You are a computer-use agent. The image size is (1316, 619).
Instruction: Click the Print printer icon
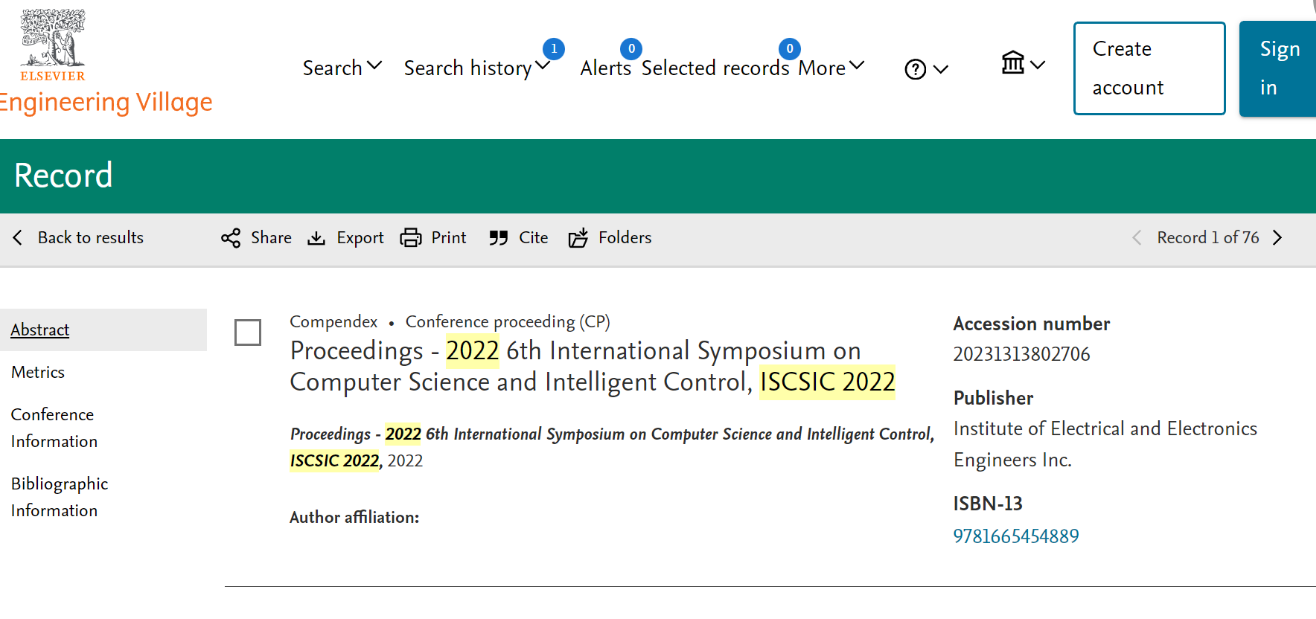411,238
